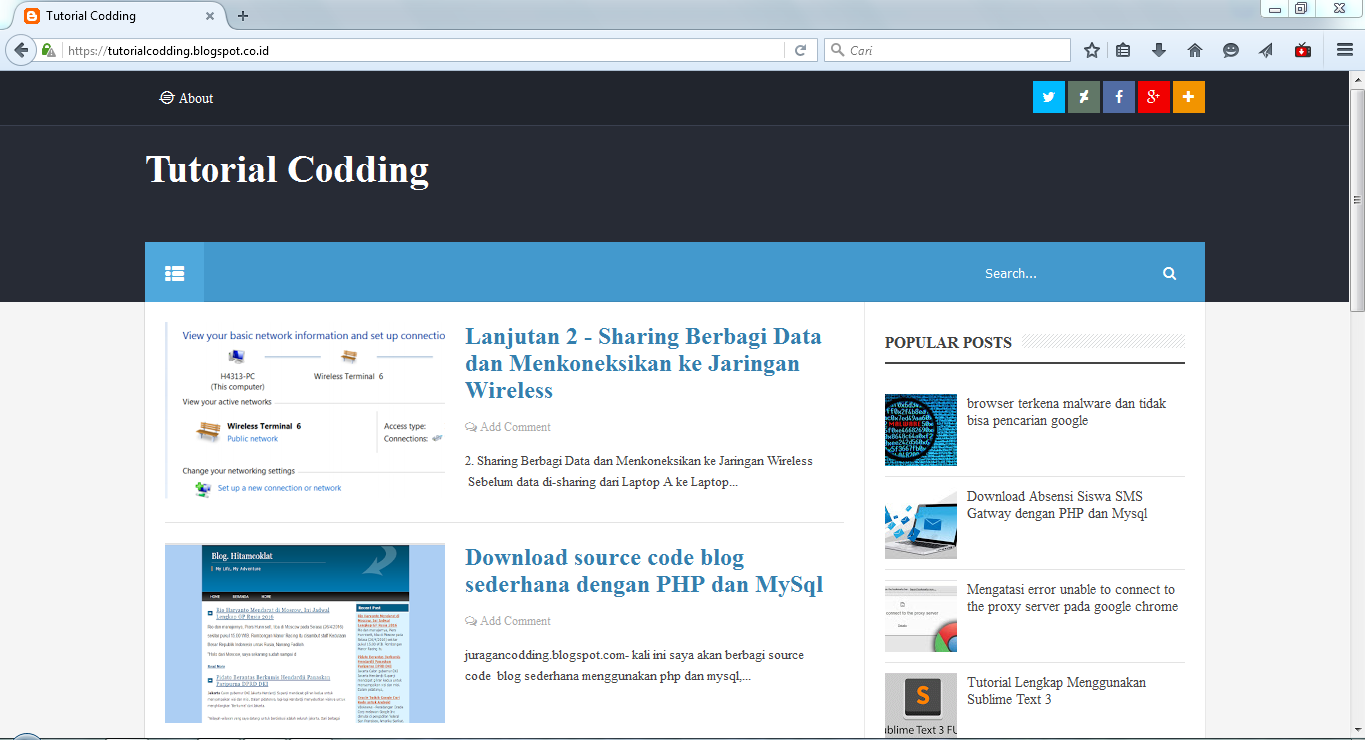
Task: Click the Downloads arrow in the toolbar
Action: pyautogui.click(x=1159, y=49)
